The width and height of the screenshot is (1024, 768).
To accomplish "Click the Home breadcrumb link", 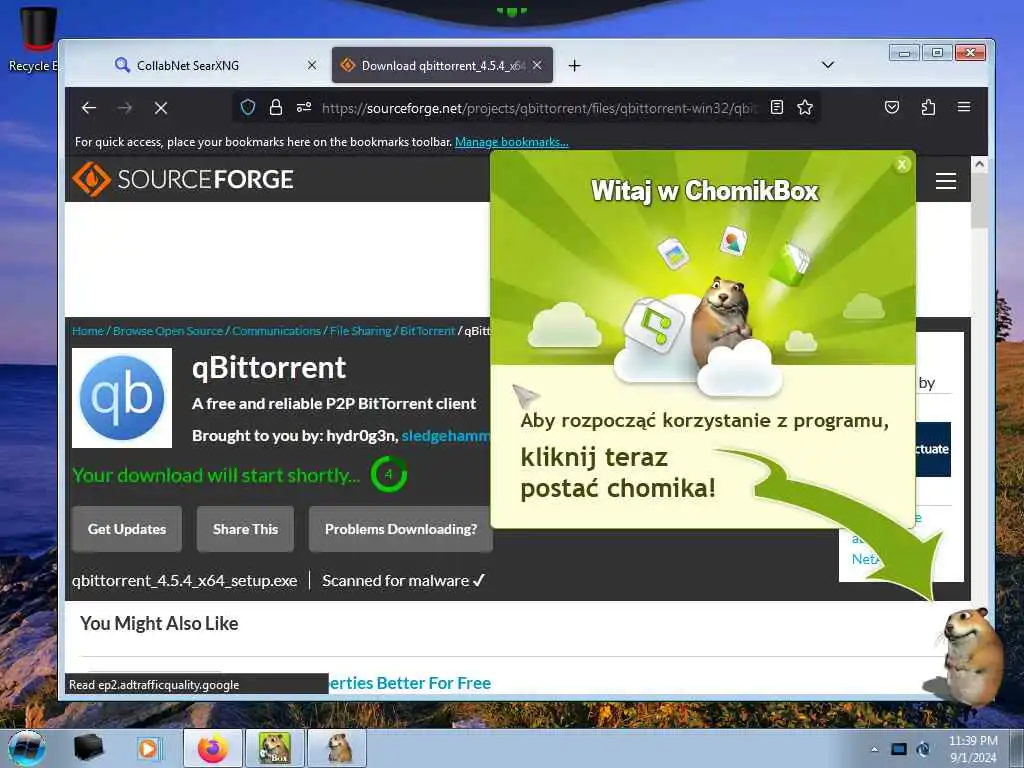I will [88, 331].
